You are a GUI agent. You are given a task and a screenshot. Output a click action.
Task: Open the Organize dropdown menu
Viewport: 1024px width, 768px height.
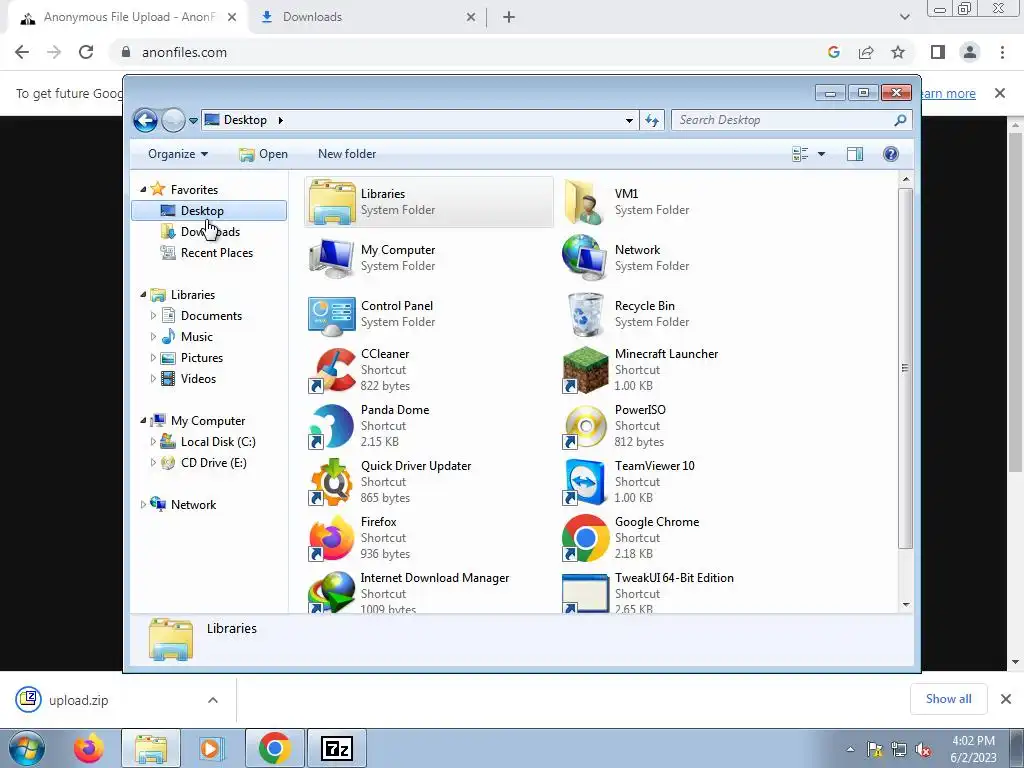[178, 154]
